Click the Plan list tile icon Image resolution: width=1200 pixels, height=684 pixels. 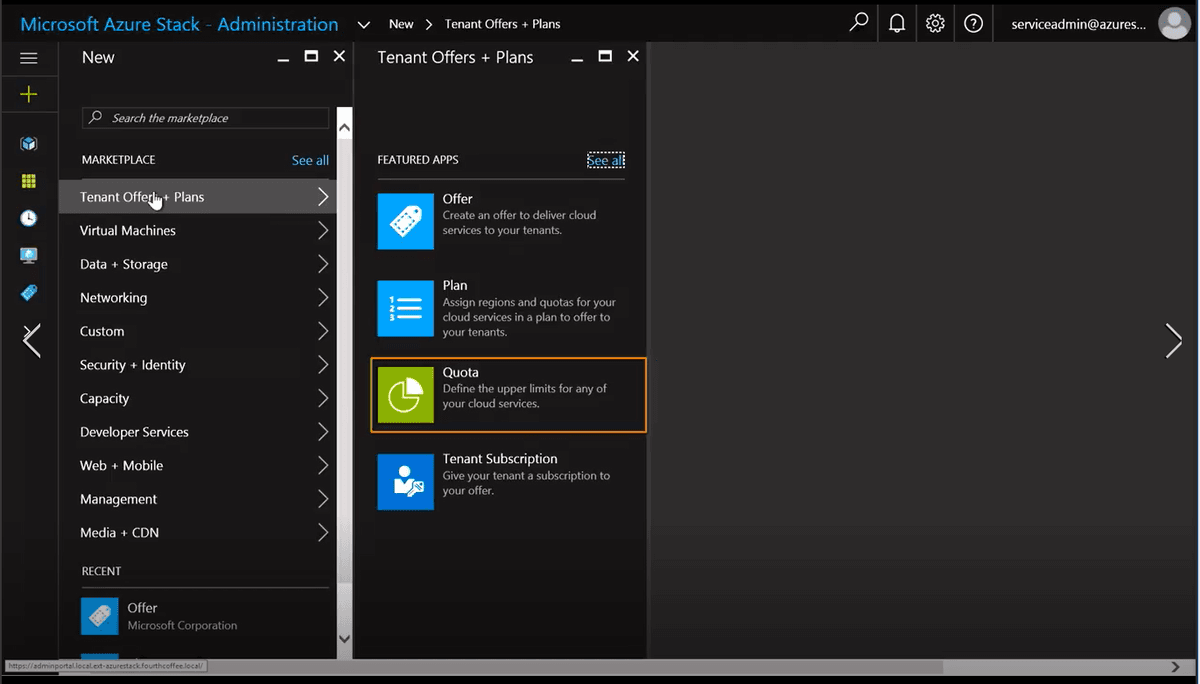coord(406,308)
